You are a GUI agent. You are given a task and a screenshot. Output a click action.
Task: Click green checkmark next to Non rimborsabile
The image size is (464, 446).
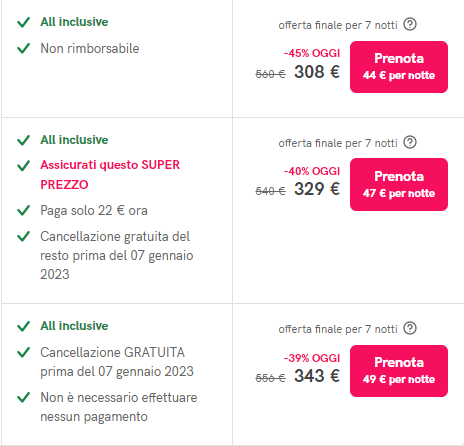[24, 48]
